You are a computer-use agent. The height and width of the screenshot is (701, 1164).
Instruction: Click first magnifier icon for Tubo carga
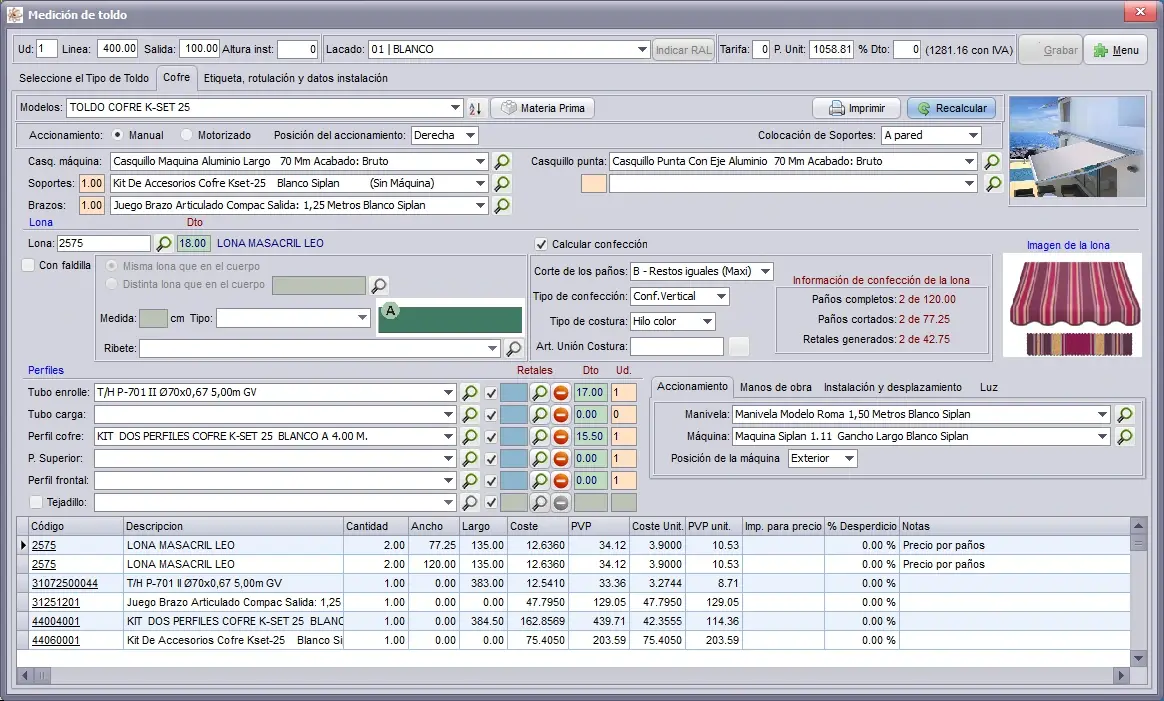470,415
